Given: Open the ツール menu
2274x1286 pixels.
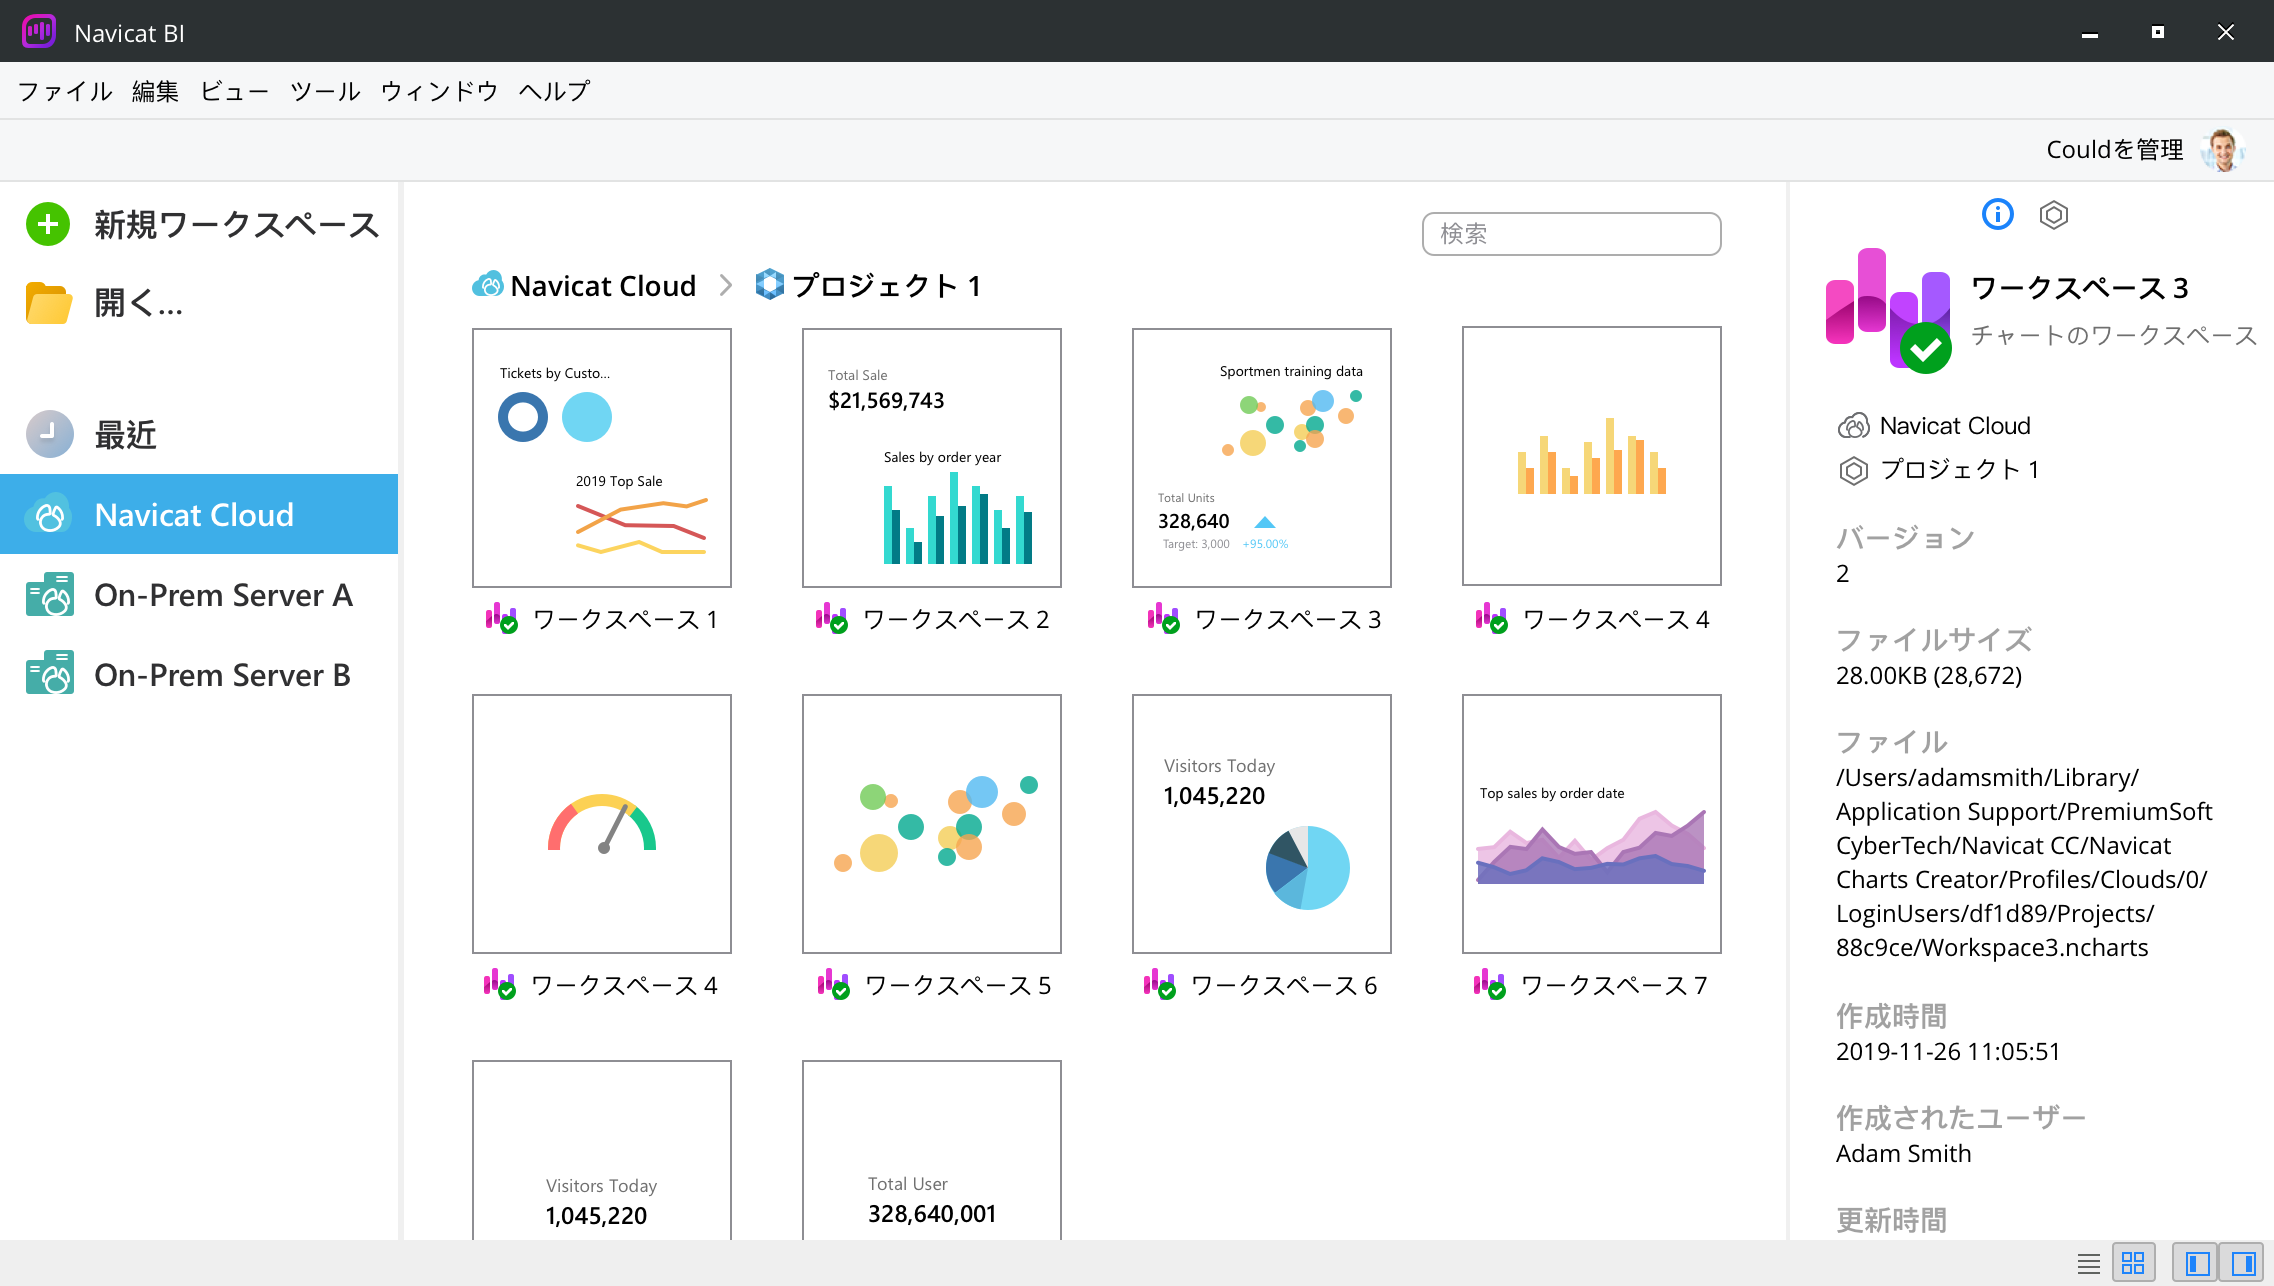Looking at the screenshot, I should pyautogui.click(x=325, y=91).
